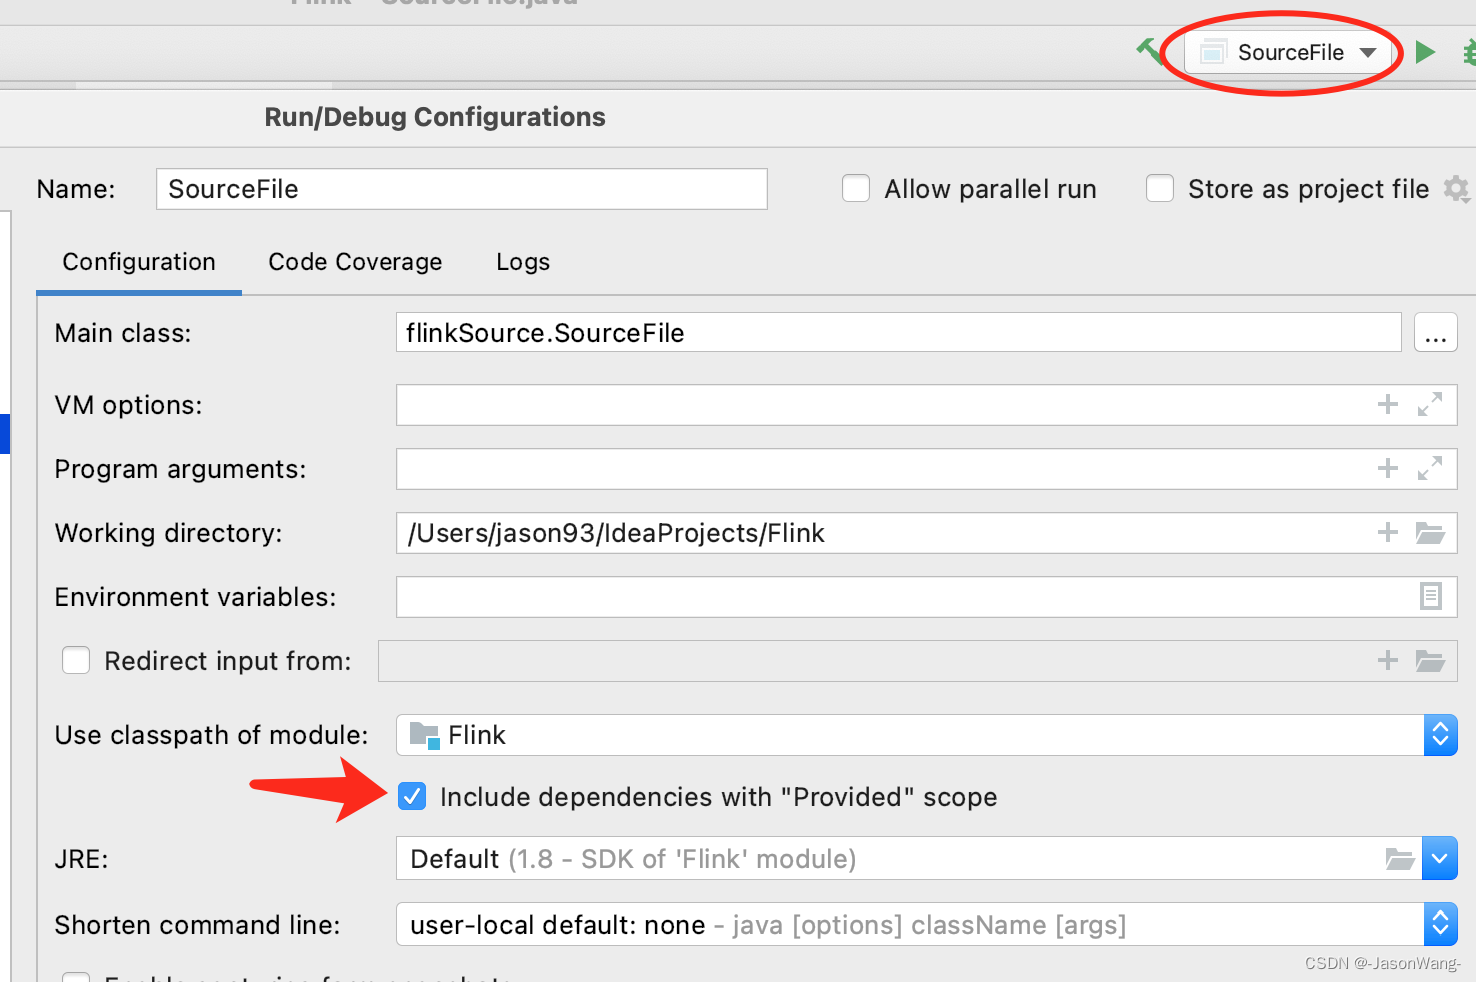Check the Store as project file option

pos(1159,188)
